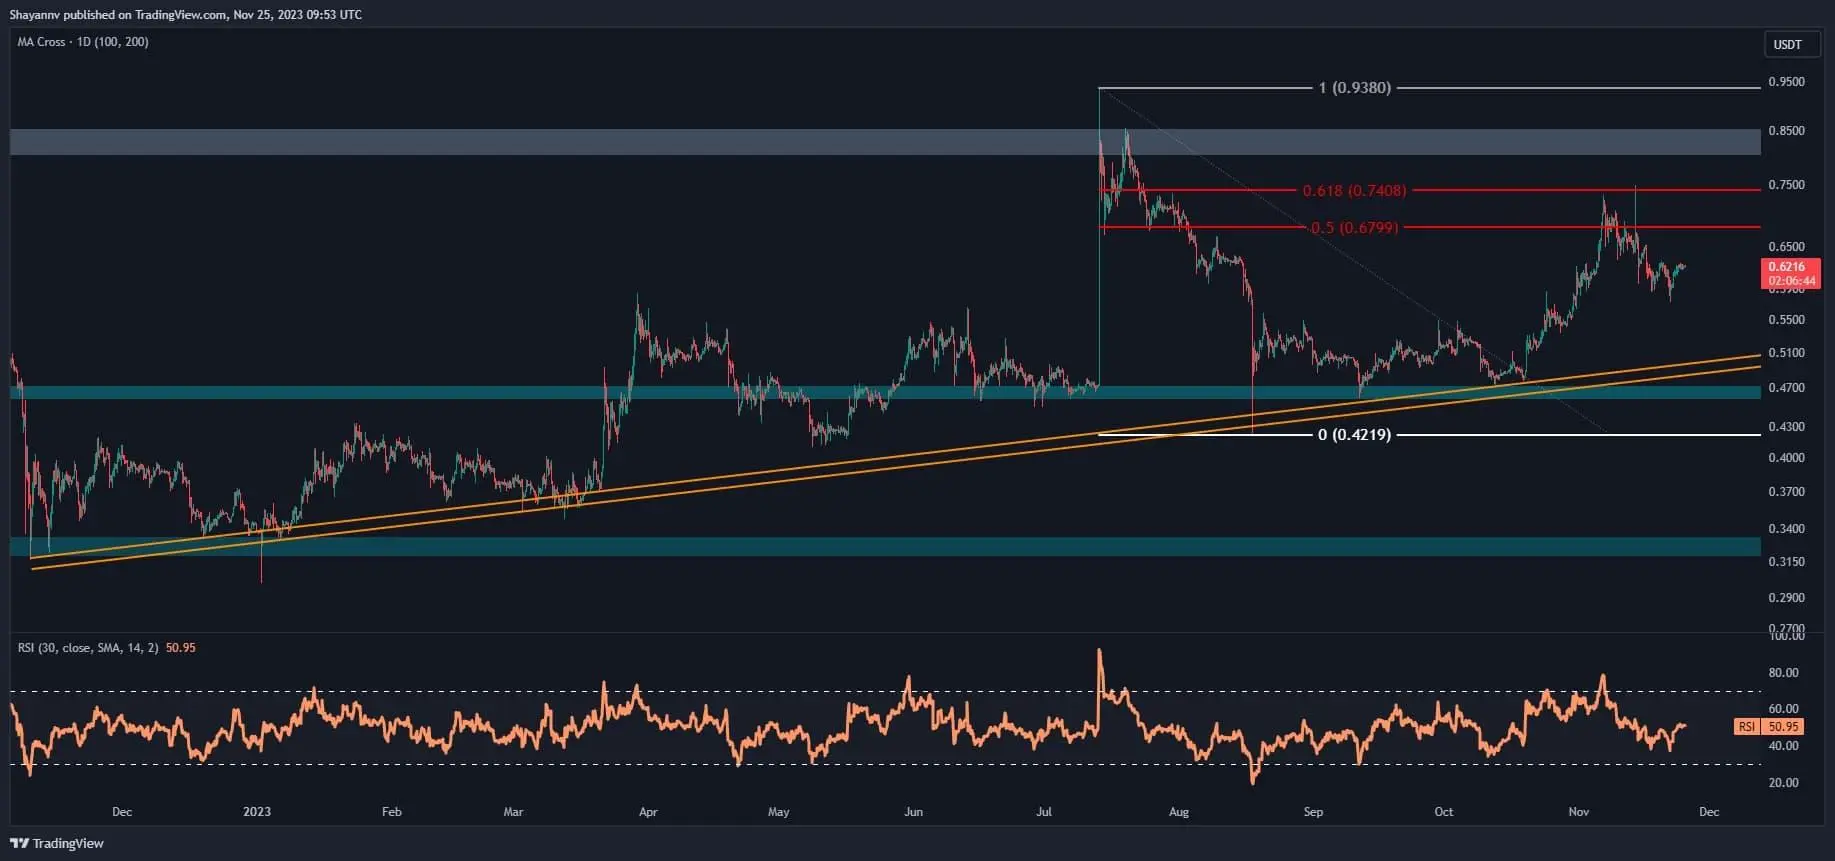The width and height of the screenshot is (1835, 861).
Task: Click the RSI 80.00 scale label
Action: pos(1783,673)
